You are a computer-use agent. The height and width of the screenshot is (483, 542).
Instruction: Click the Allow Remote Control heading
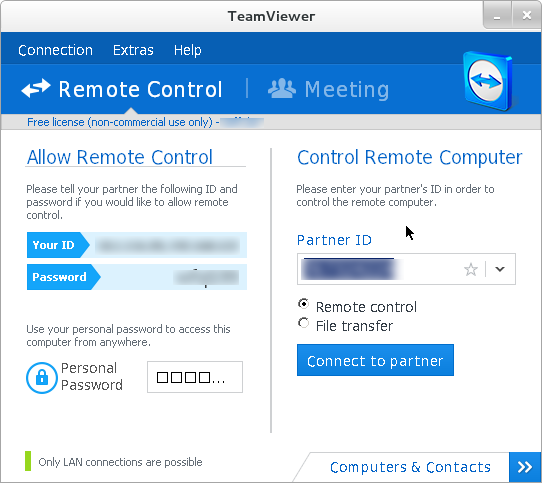(x=120, y=157)
